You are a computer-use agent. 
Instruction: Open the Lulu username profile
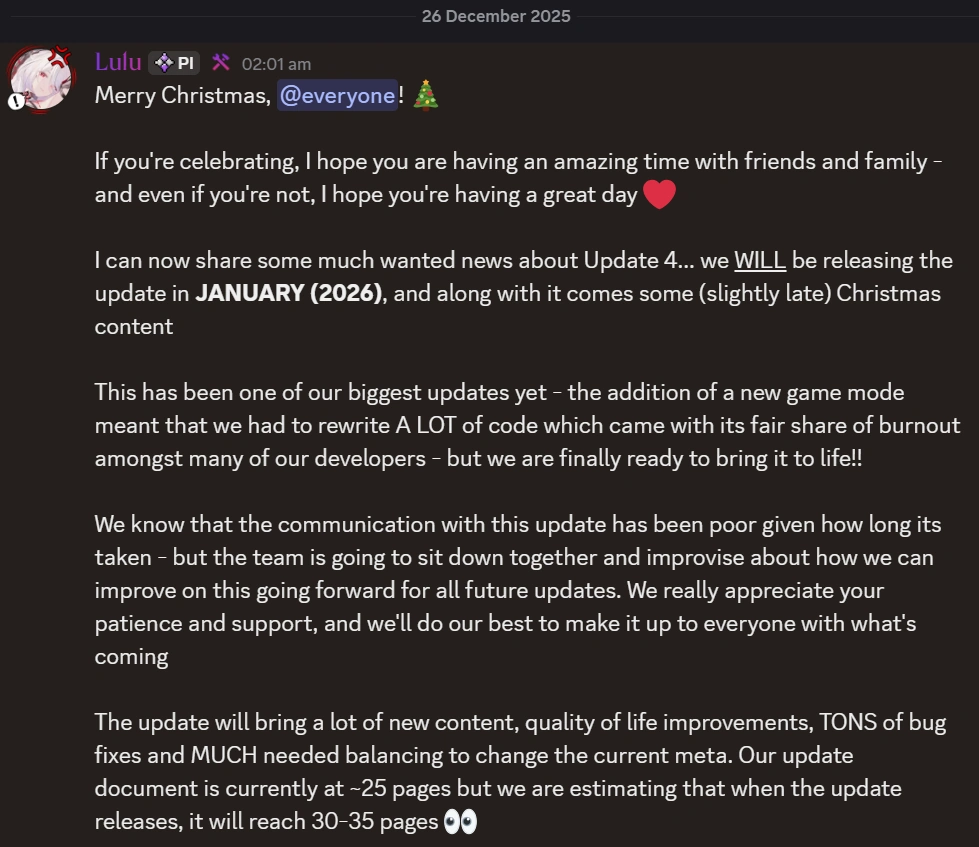[118, 62]
